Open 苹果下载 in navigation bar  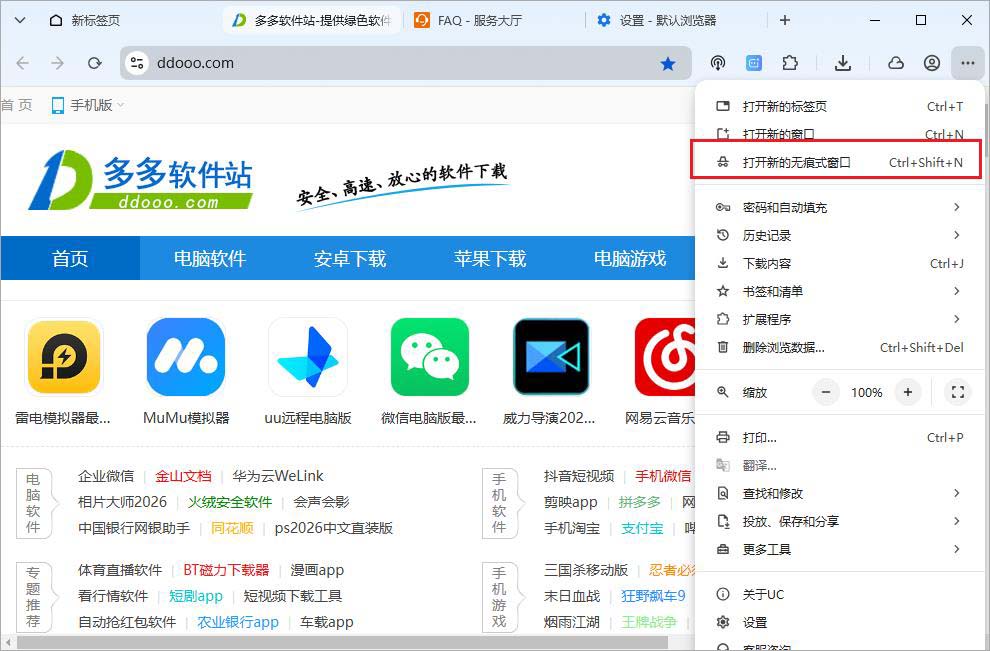tap(489, 258)
